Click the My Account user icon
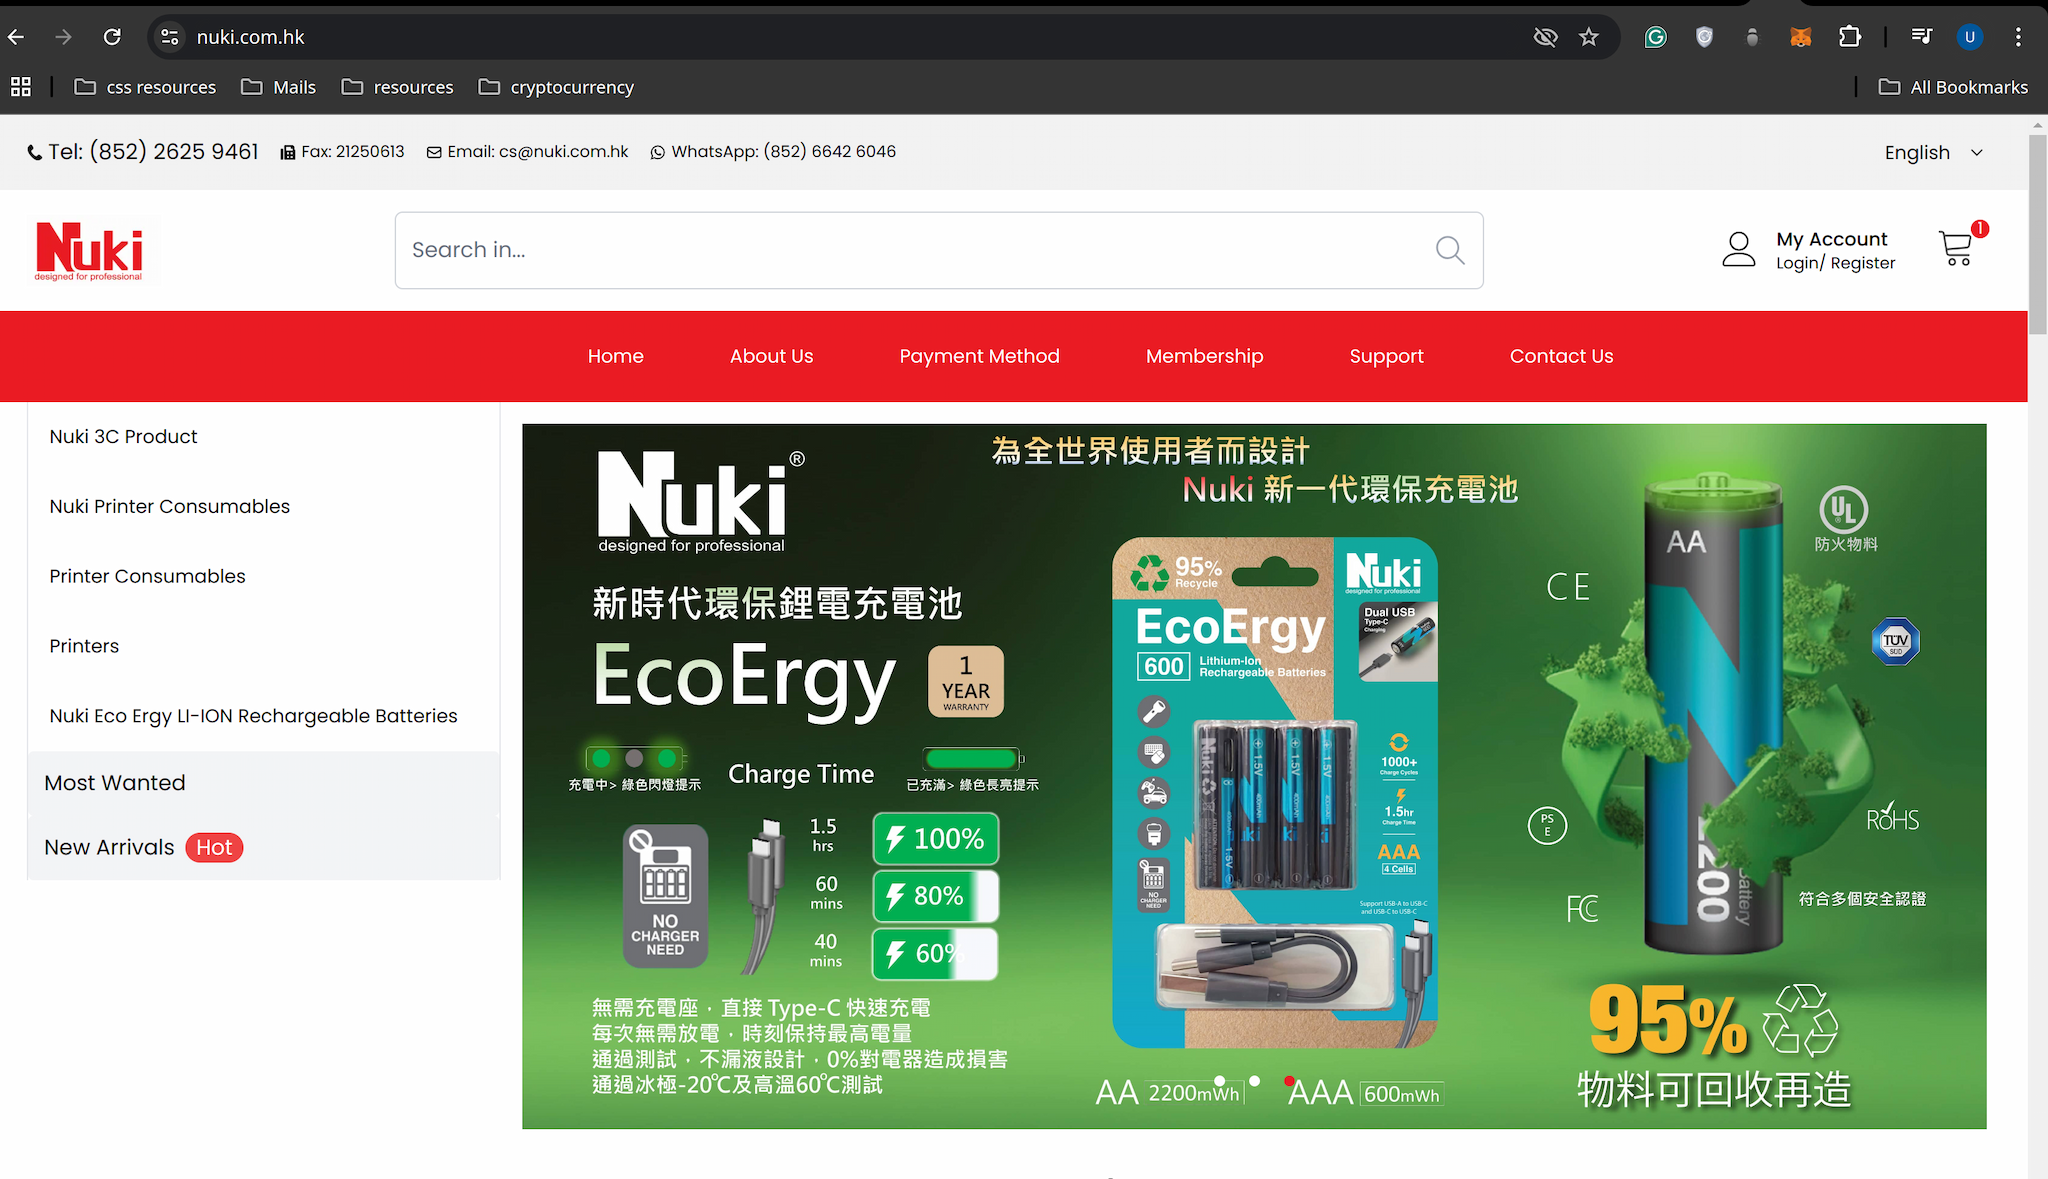 click(1738, 250)
